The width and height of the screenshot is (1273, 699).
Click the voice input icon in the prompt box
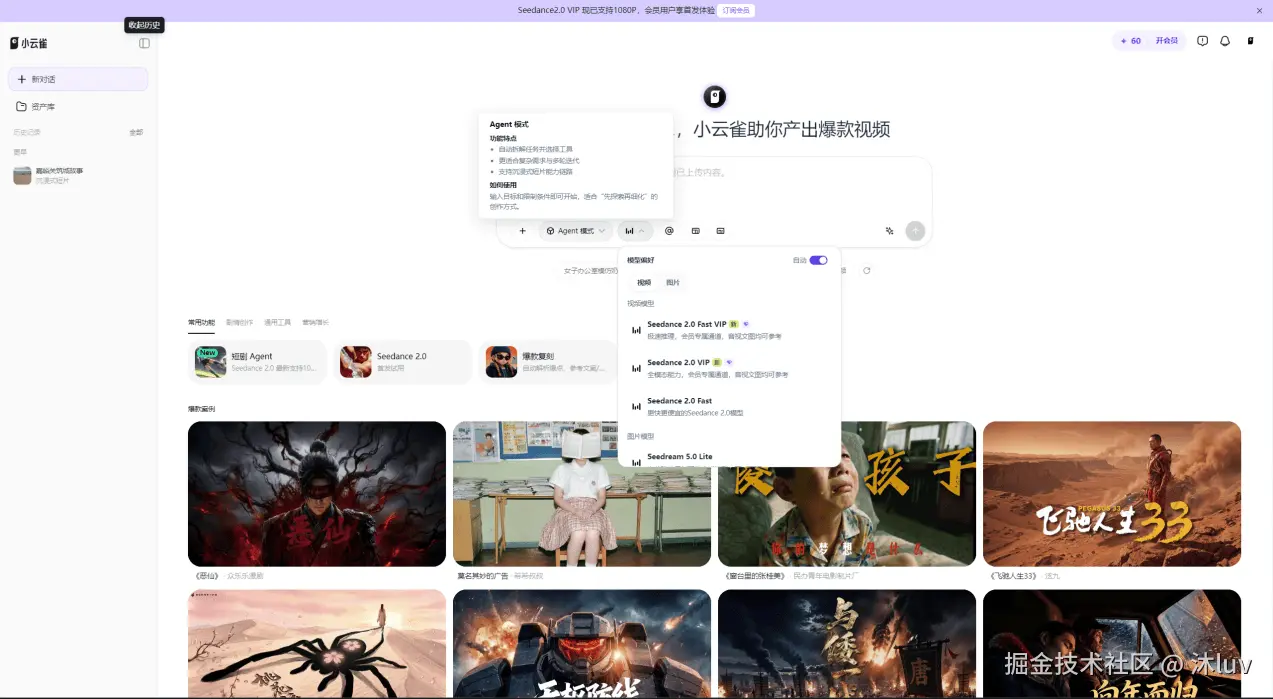click(889, 230)
